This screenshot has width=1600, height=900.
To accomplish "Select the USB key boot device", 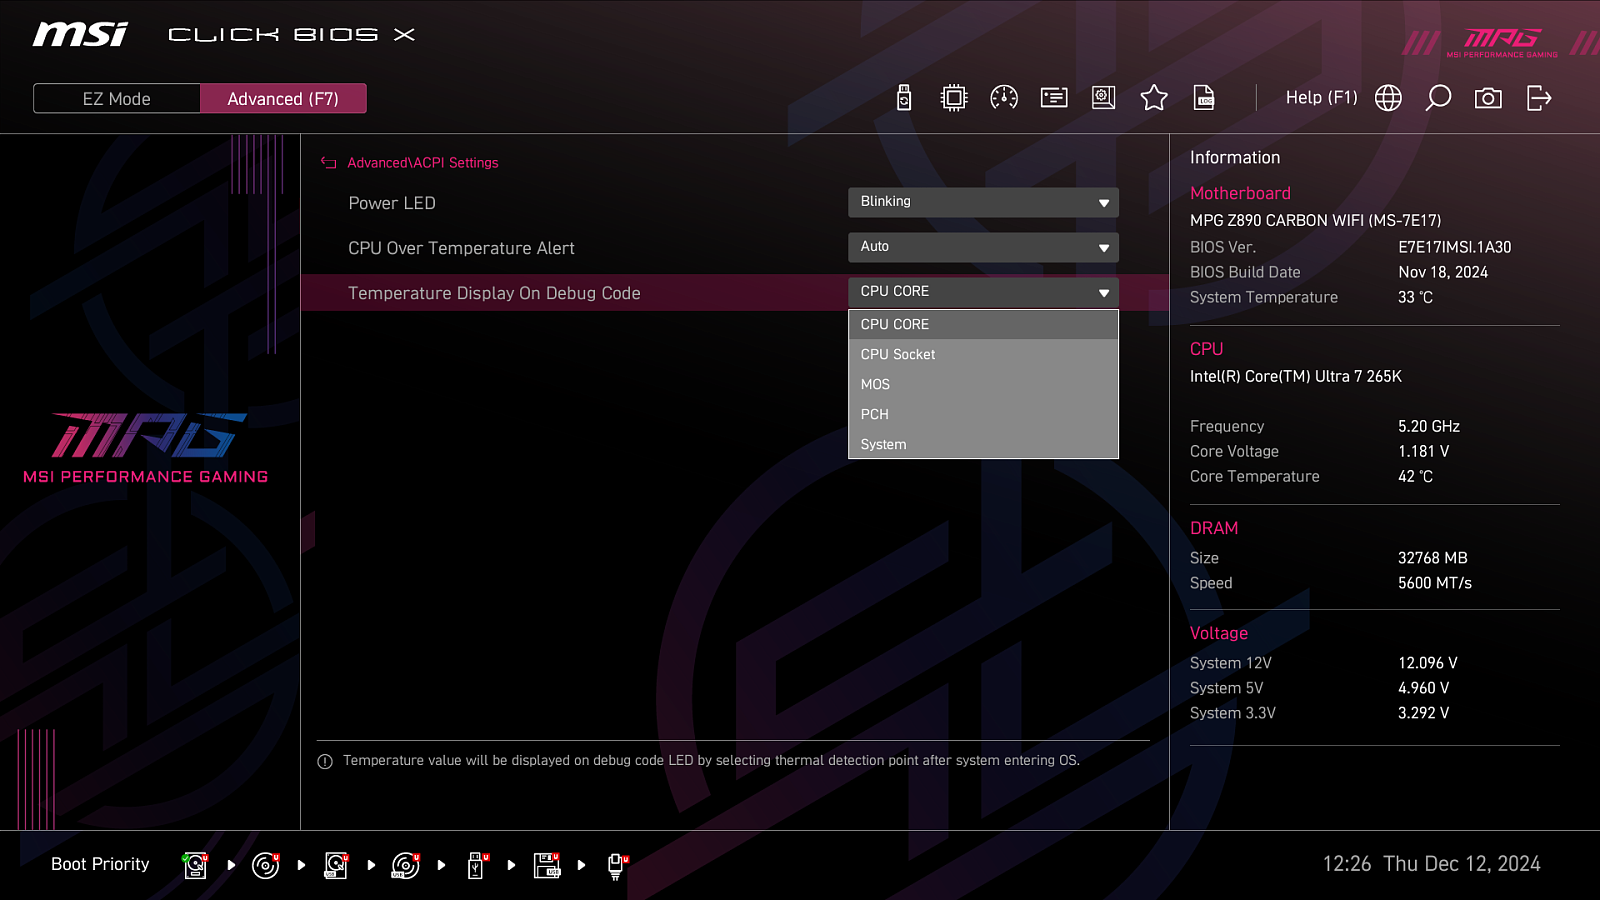I will click(x=477, y=865).
